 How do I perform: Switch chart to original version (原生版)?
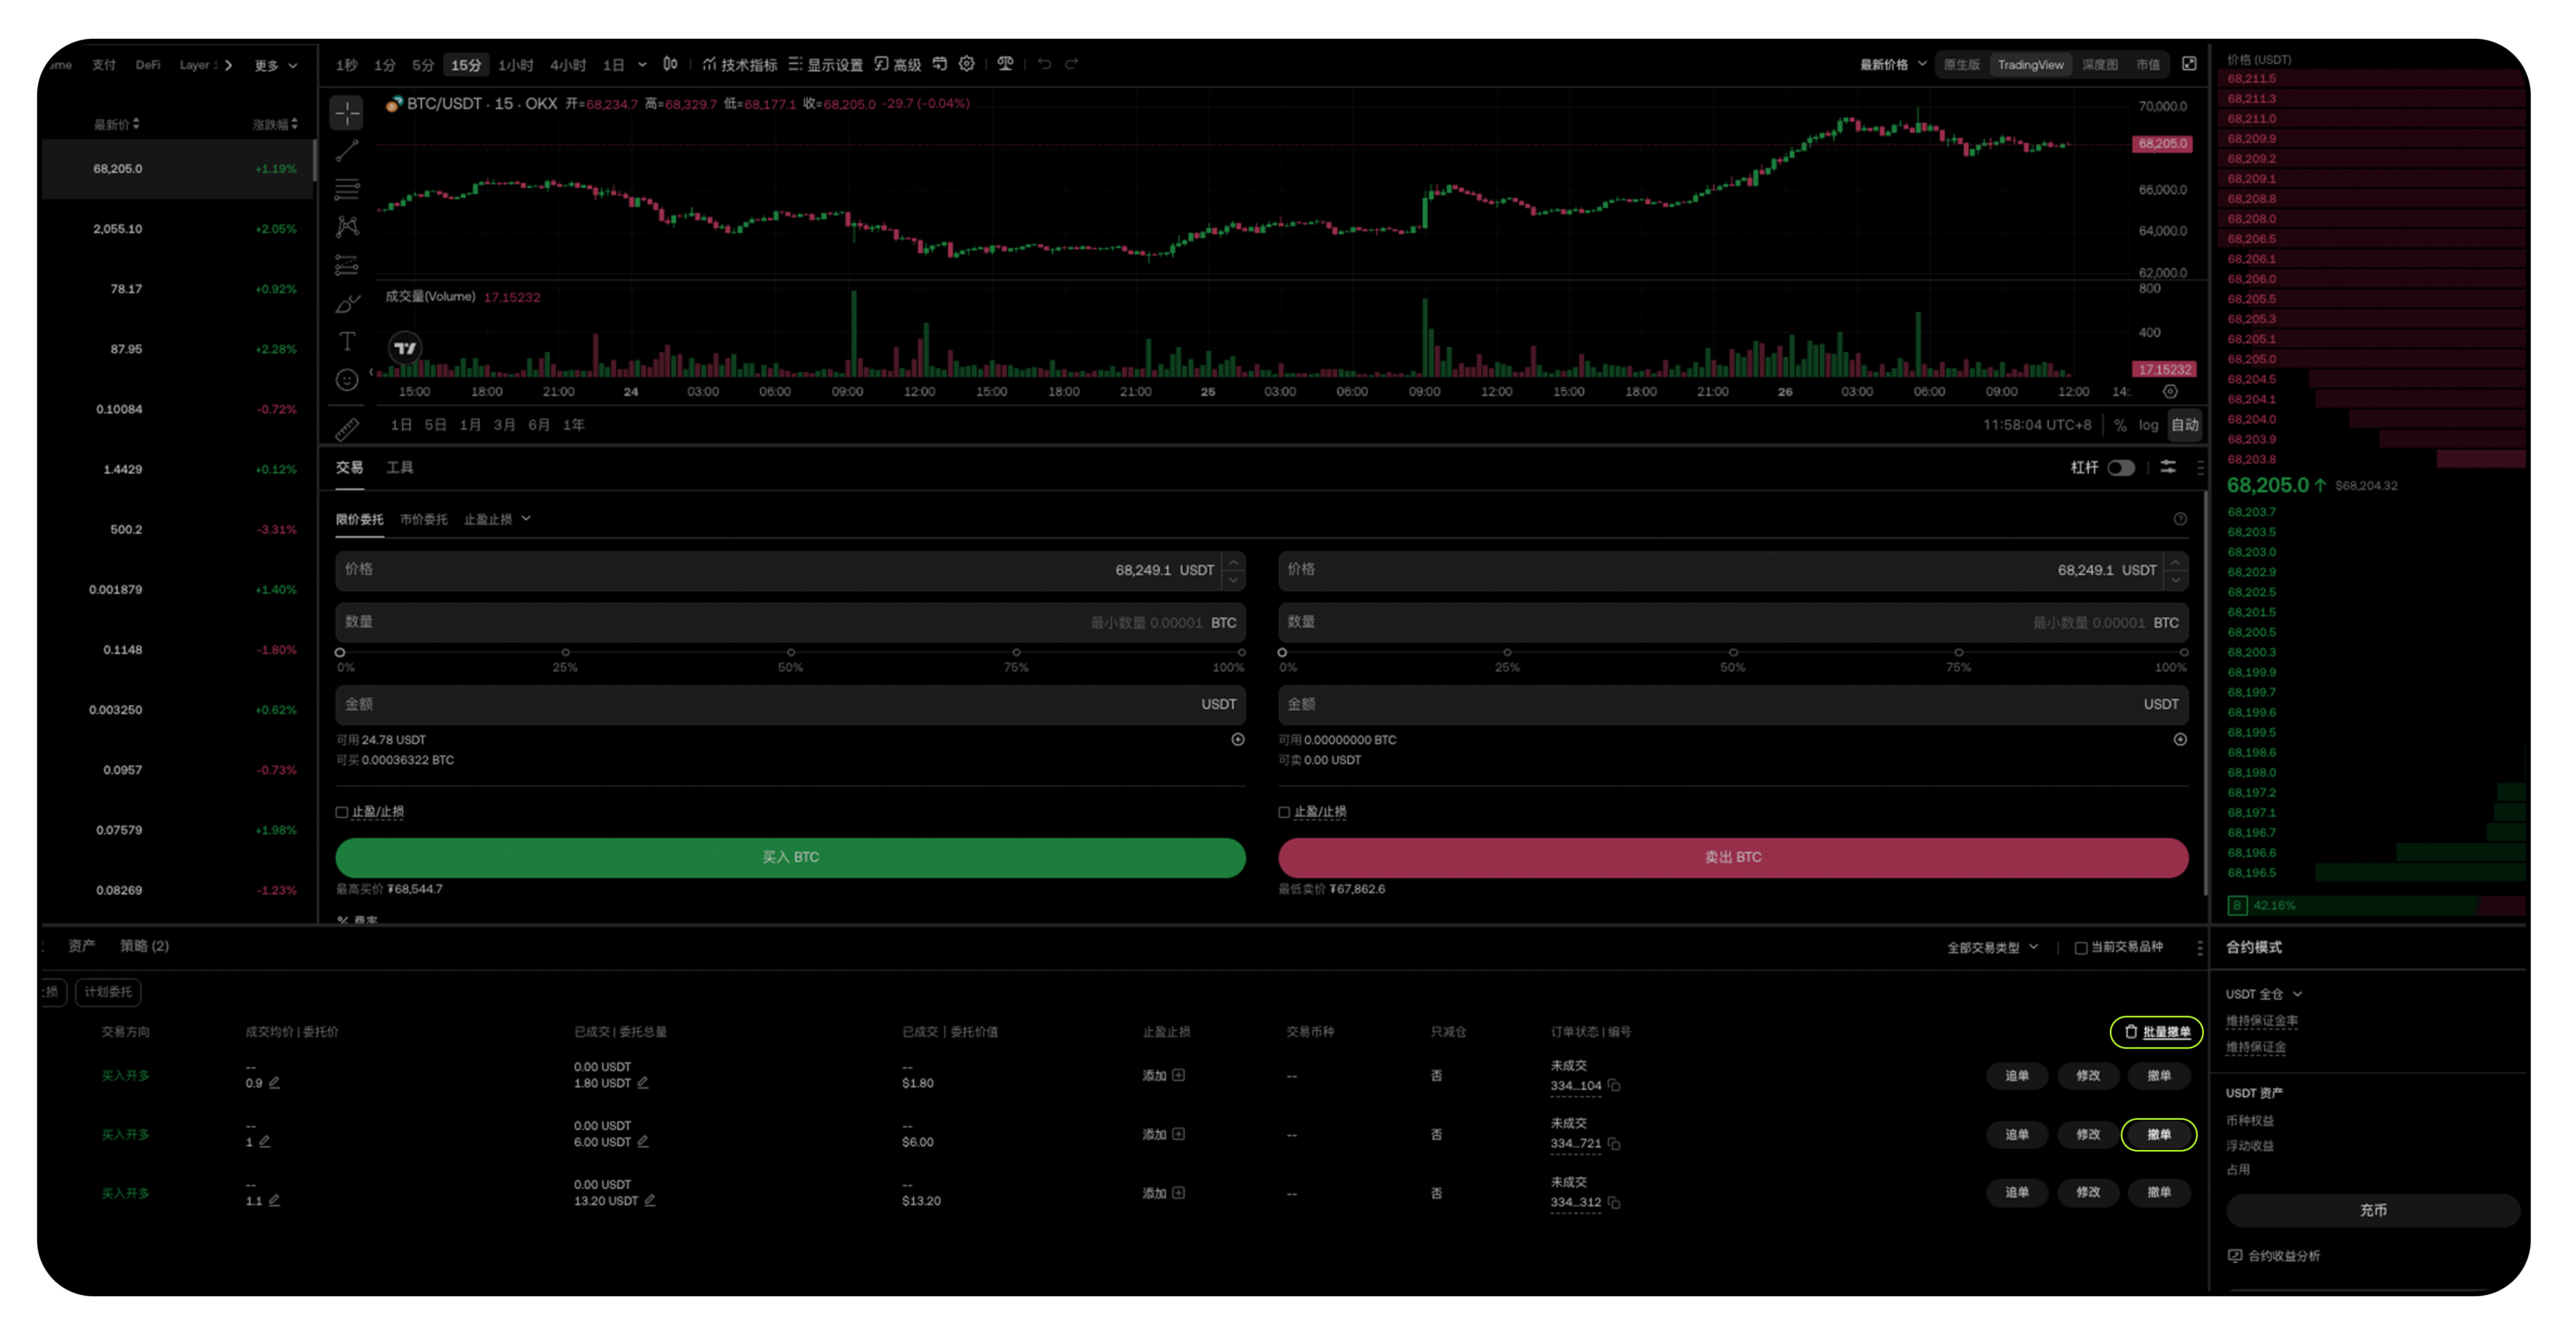coord(1962,65)
